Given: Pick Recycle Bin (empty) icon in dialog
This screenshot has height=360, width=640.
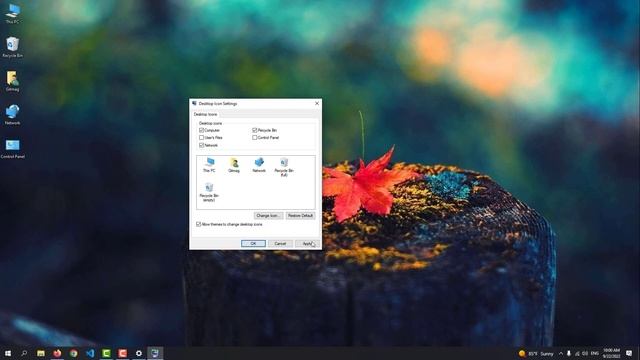Looking at the screenshot, I should coord(209,192).
